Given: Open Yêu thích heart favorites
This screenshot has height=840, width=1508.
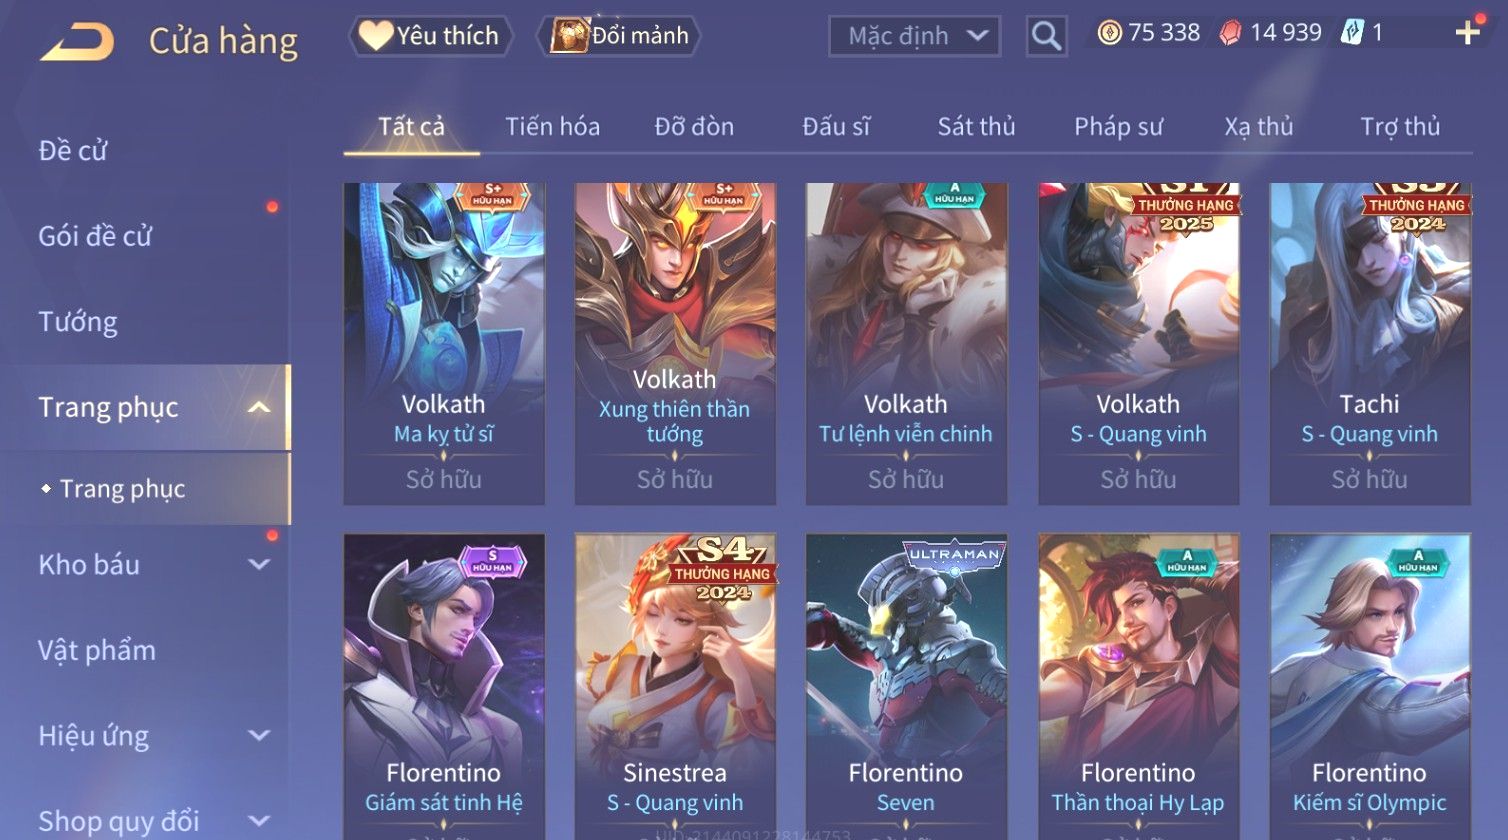Looking at the screenshot, I should 430,36.
